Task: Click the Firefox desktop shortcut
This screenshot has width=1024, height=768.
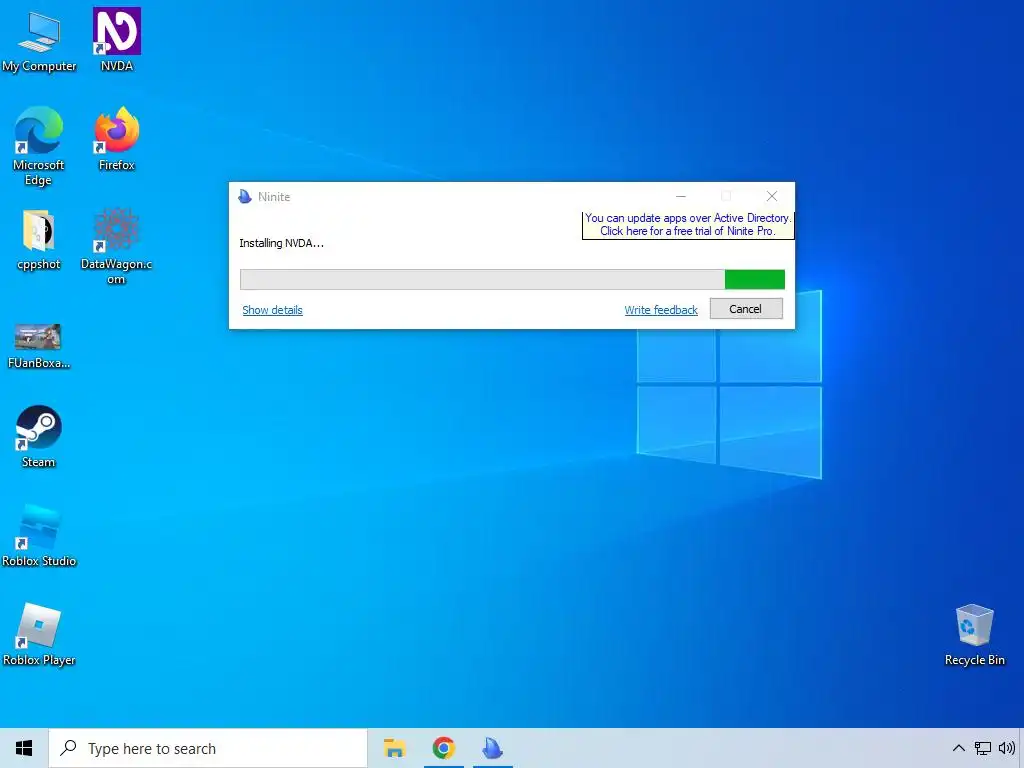Action: 117,138
